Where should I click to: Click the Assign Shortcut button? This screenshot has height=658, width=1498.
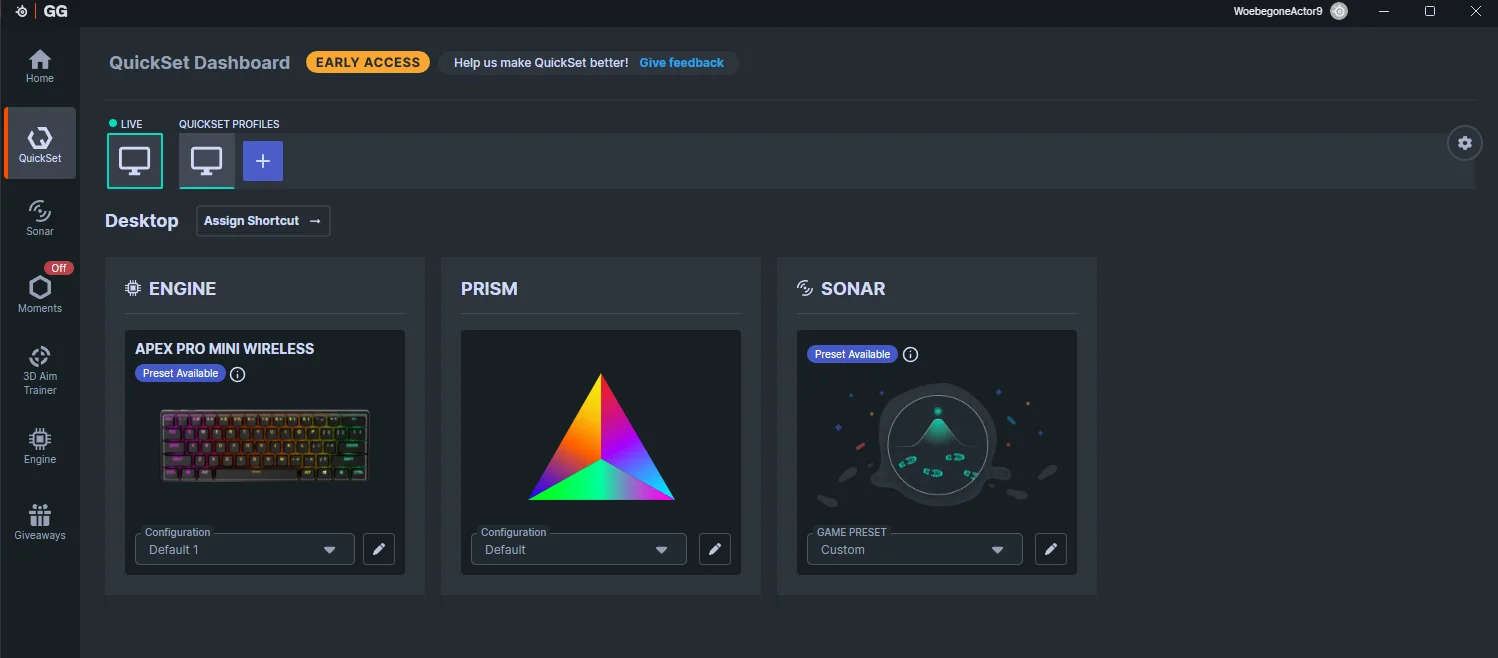pyautogui.click(x=263, y=221)
